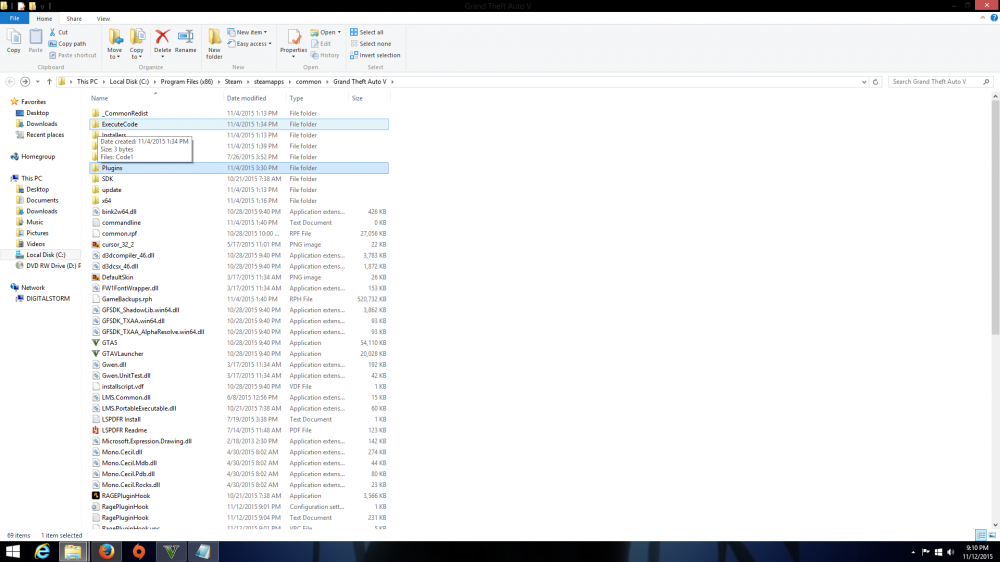Click the Help question mark icon
Viewport: 1000px width, 562px height.
[x=994, y=18]
